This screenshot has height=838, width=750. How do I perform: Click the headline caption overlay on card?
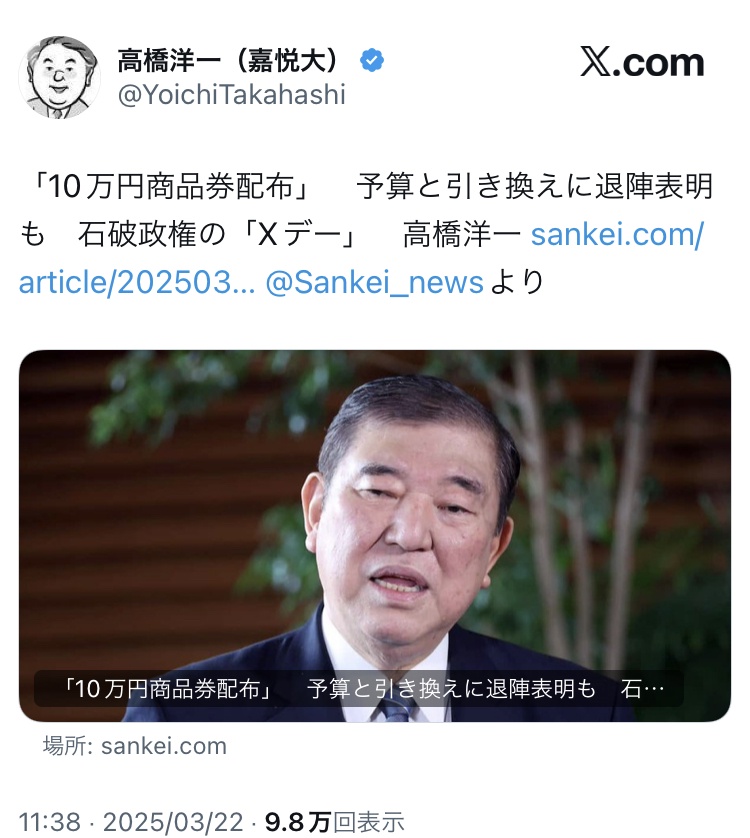pos(359,689)
